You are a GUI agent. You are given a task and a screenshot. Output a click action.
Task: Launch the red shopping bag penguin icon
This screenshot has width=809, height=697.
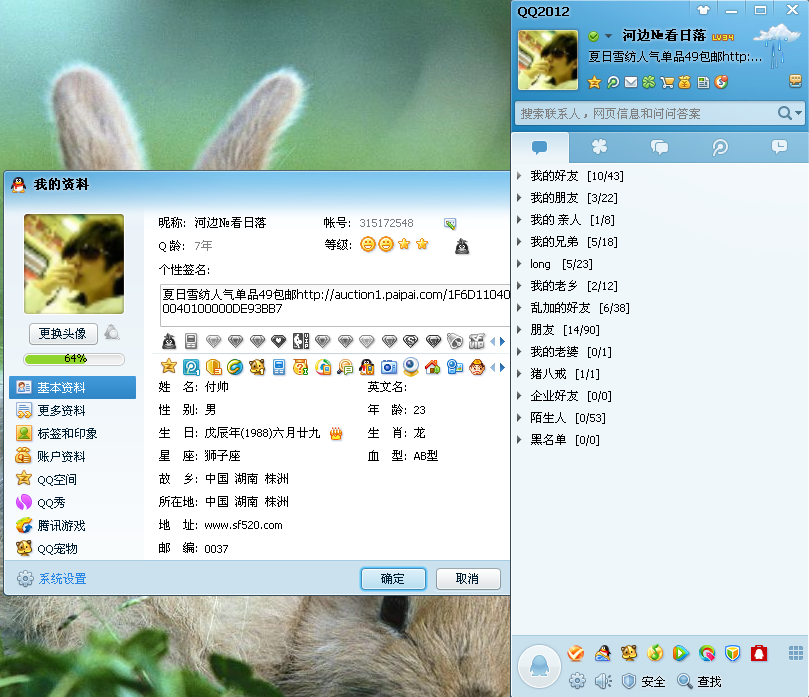759,653
